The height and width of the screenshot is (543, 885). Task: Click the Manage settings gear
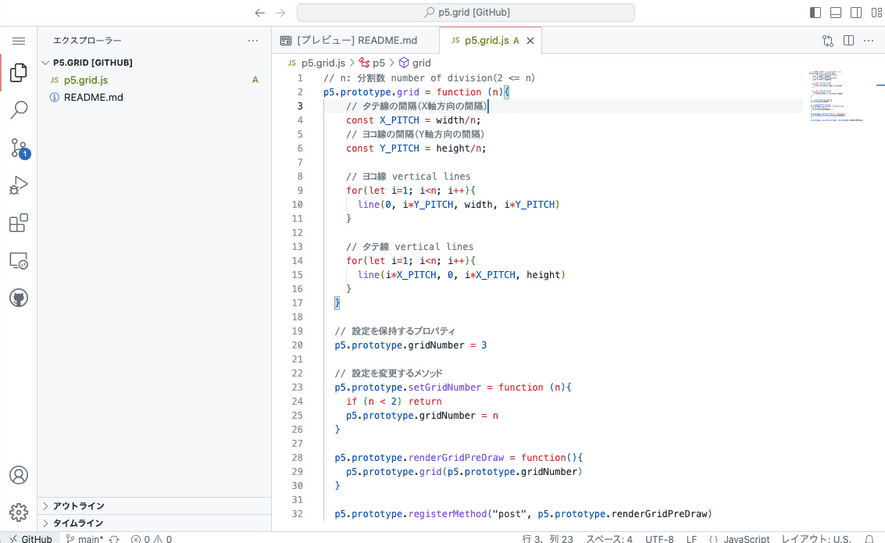tap(18, 512)
